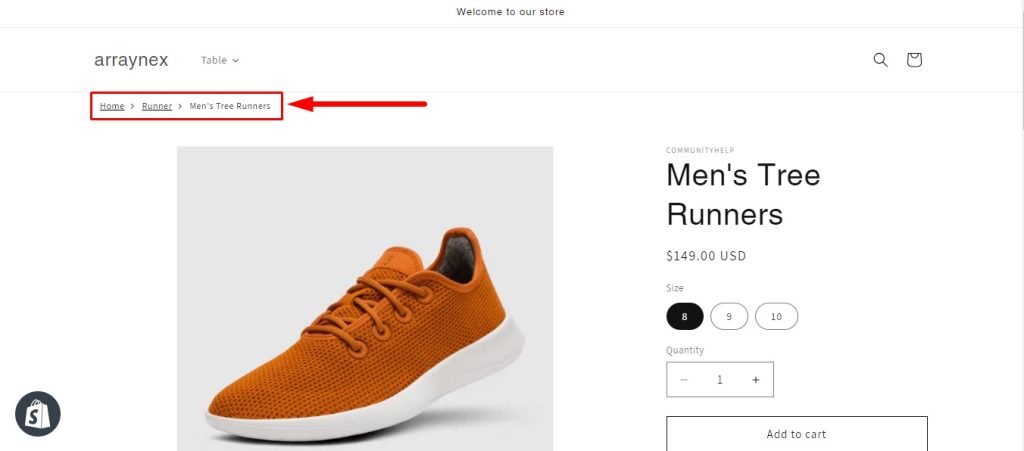Decrease quantity with the minus icon
Screen dimensions: 1024x451
(684, 380)
